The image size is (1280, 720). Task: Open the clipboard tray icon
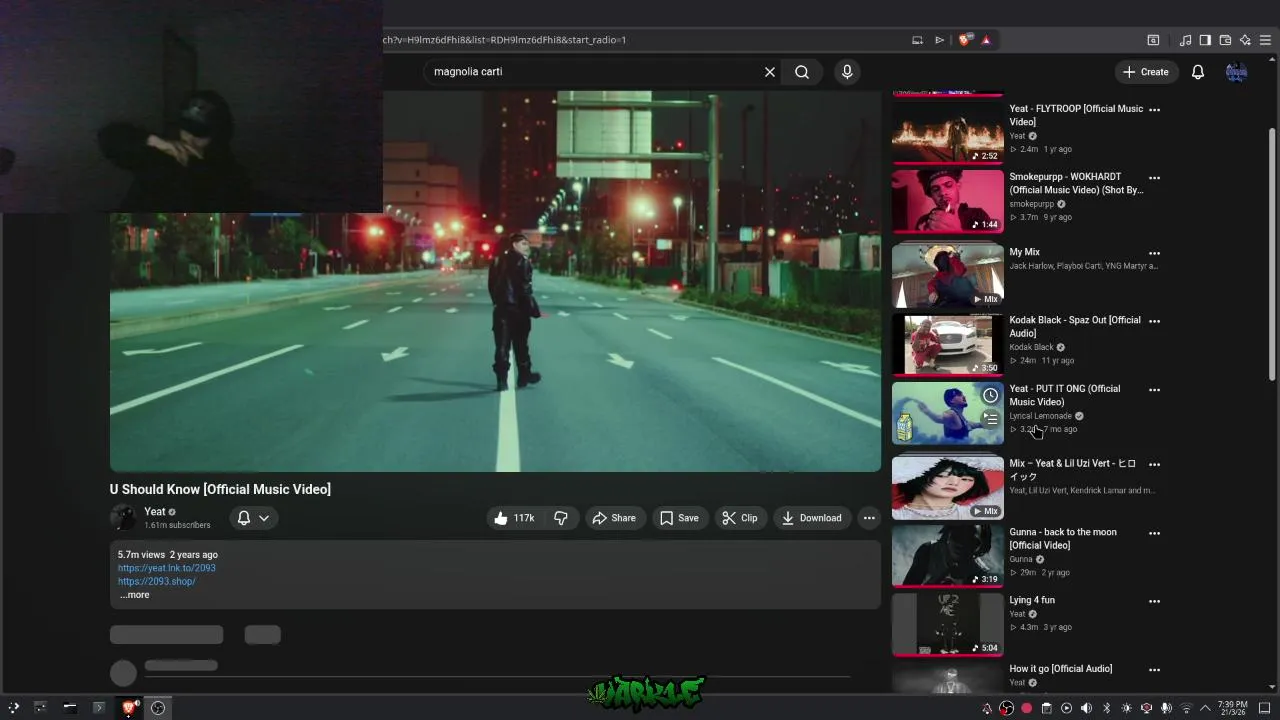click(x=1047, y=708)
